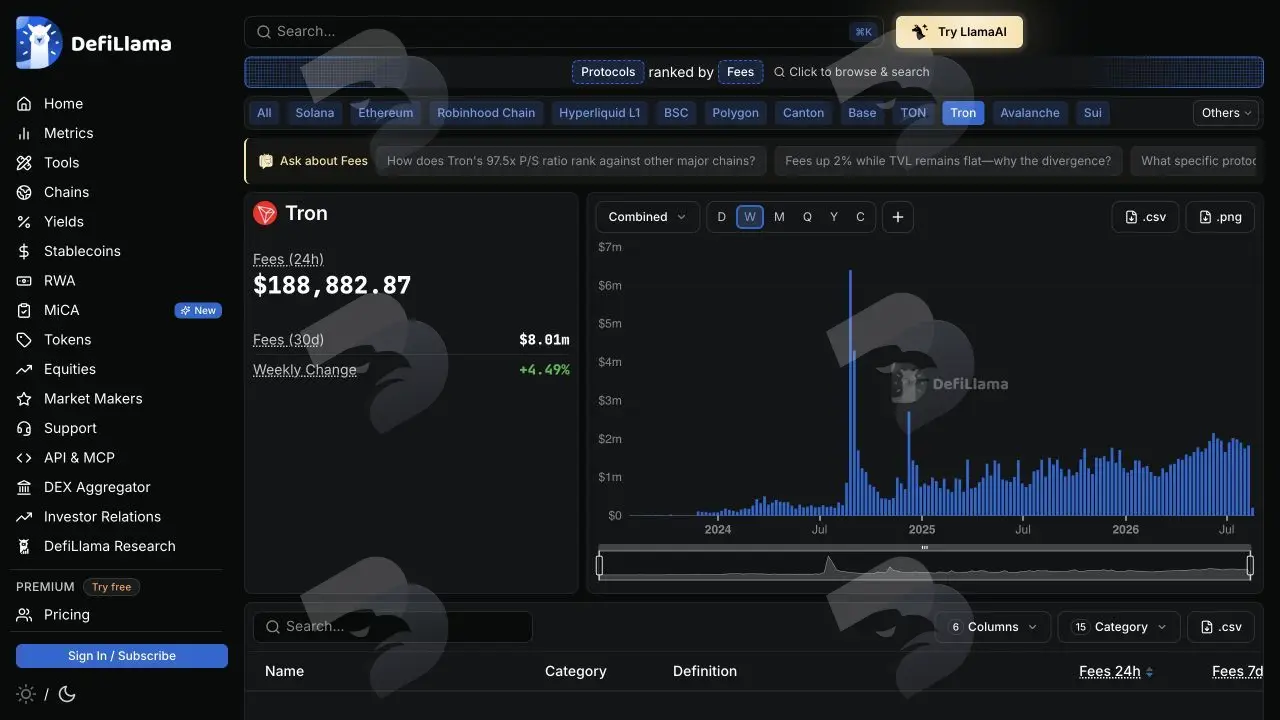Screen dimensions: 1280x720
Task: Select the Avalanche chain tab
Action: 1030,113
